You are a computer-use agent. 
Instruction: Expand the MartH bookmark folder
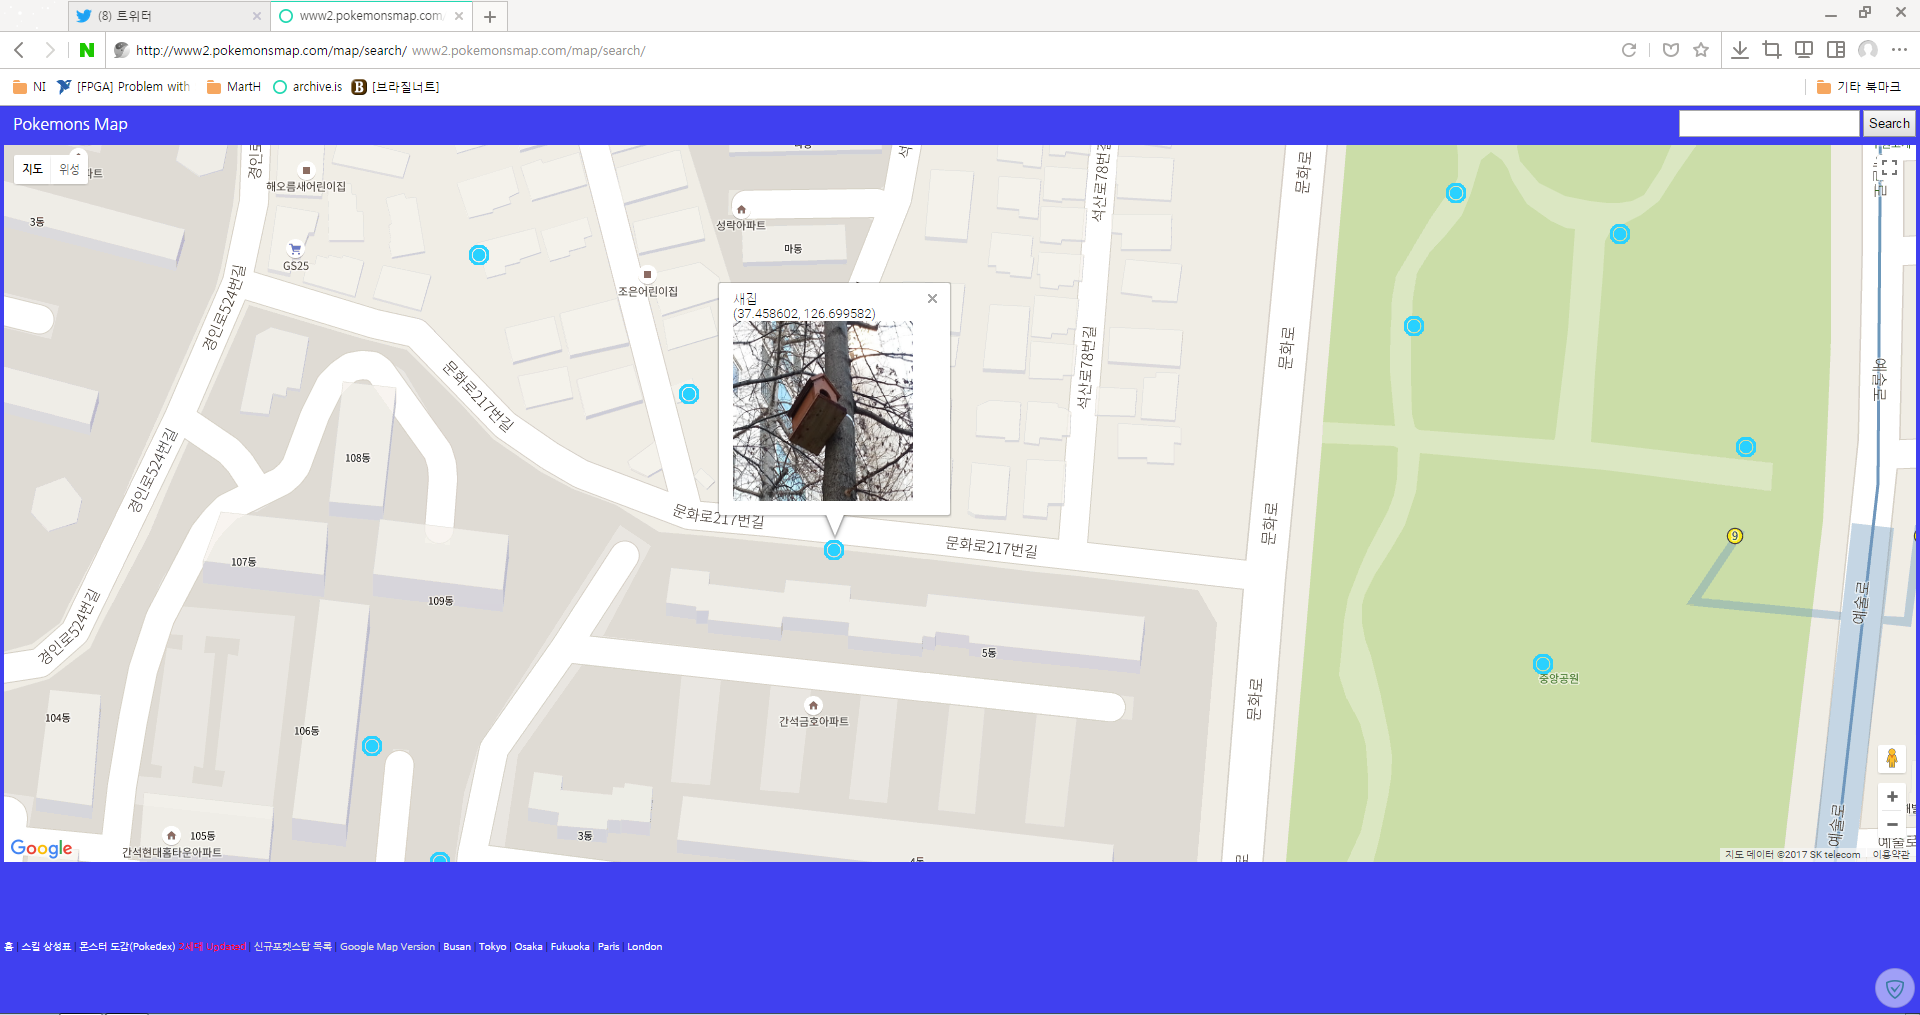tap(233, 87)
